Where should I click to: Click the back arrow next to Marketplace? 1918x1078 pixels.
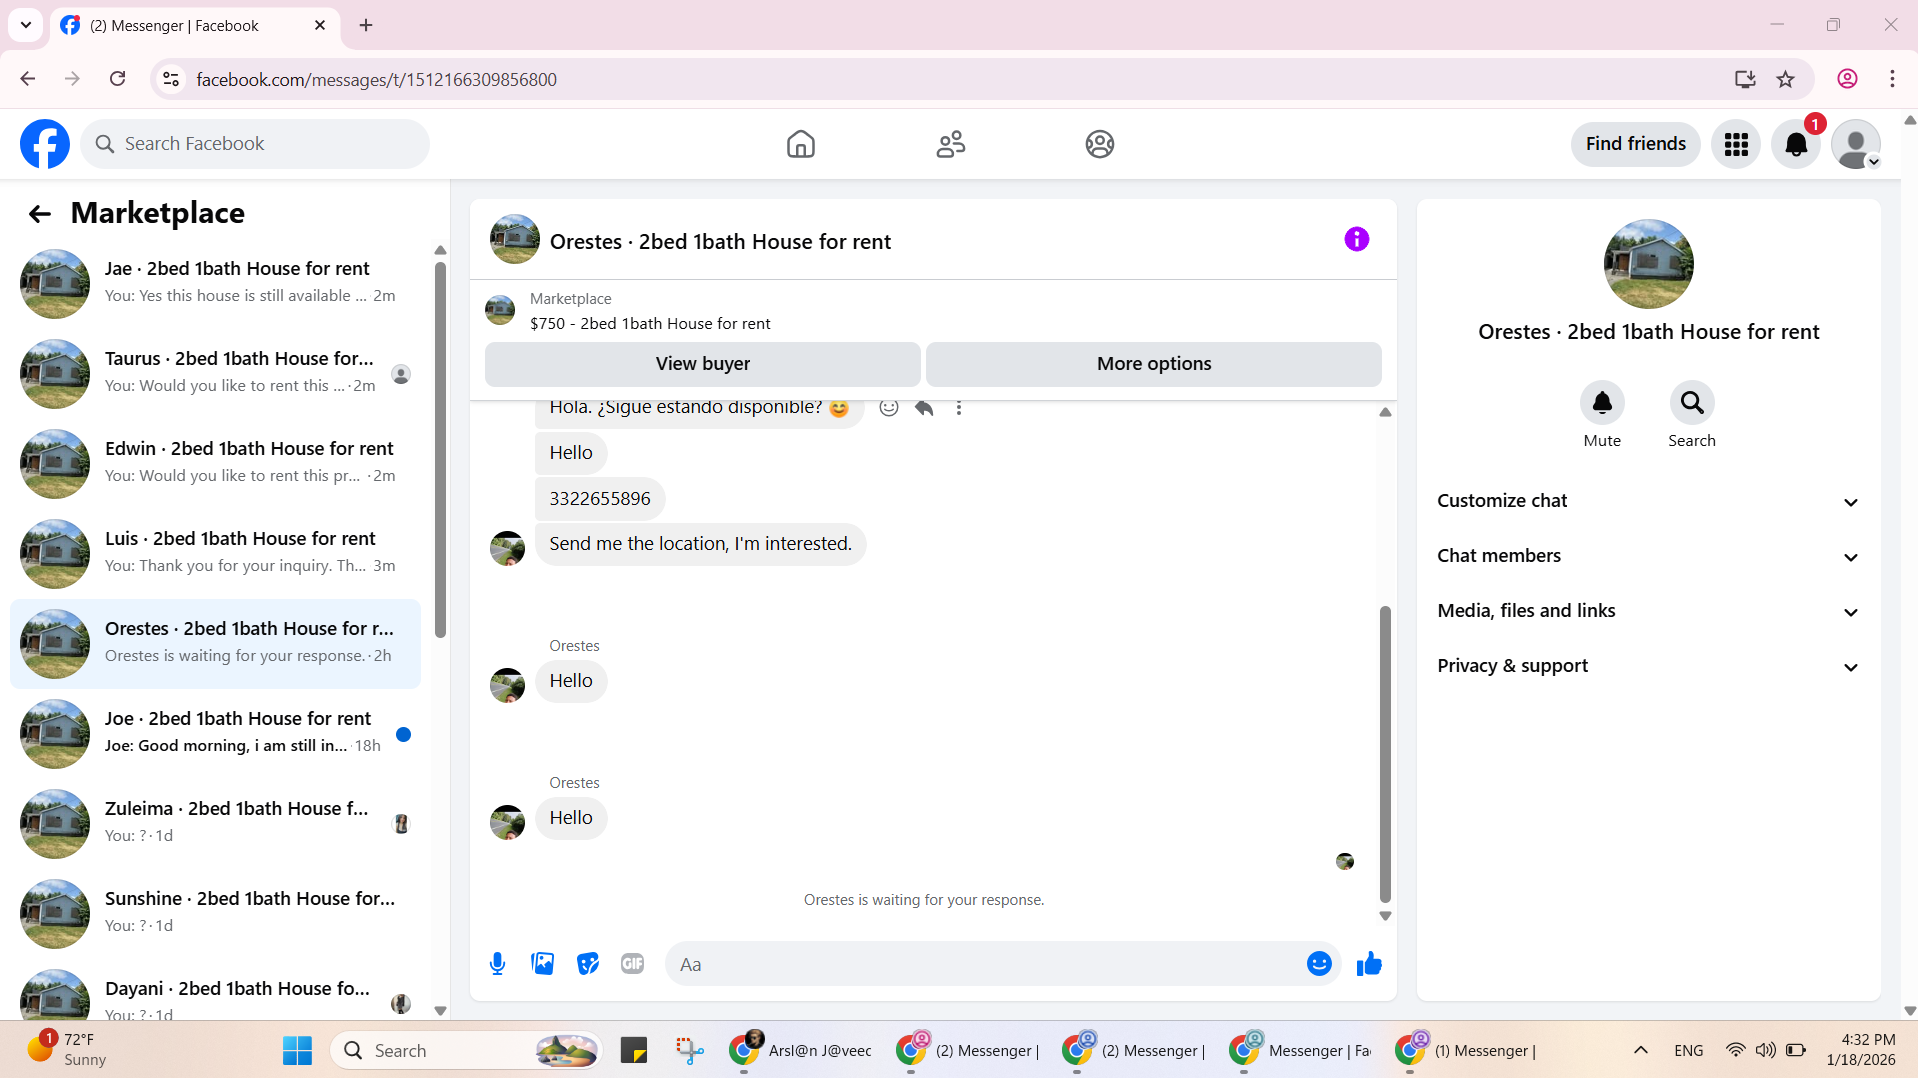(40, 213)
